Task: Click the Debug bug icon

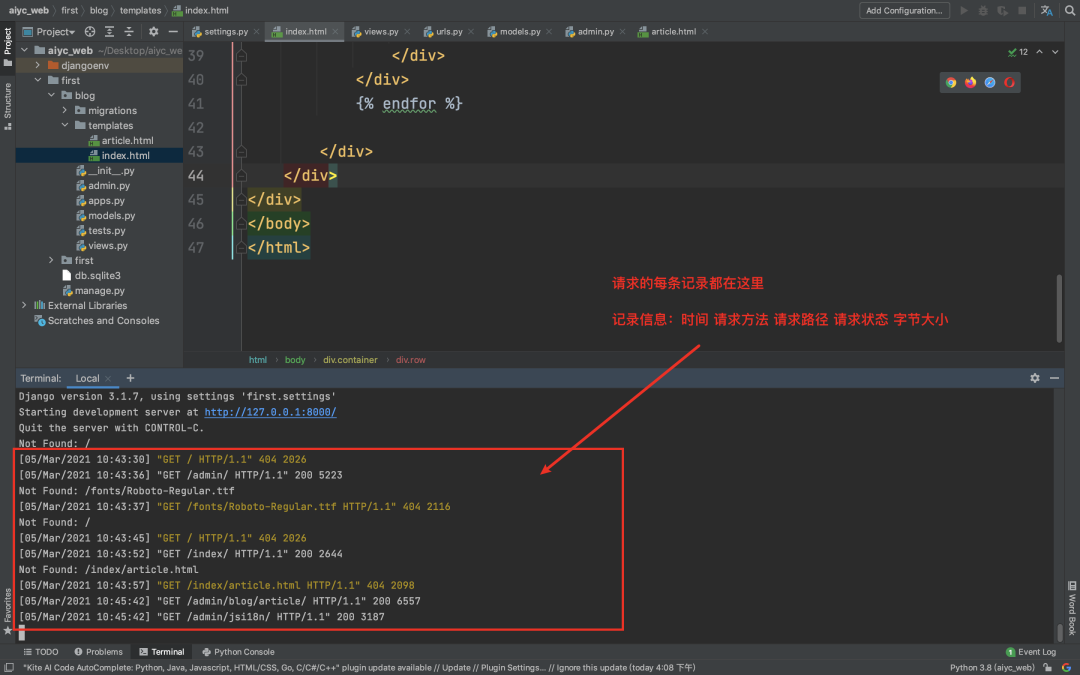Action: click(983, 10)
